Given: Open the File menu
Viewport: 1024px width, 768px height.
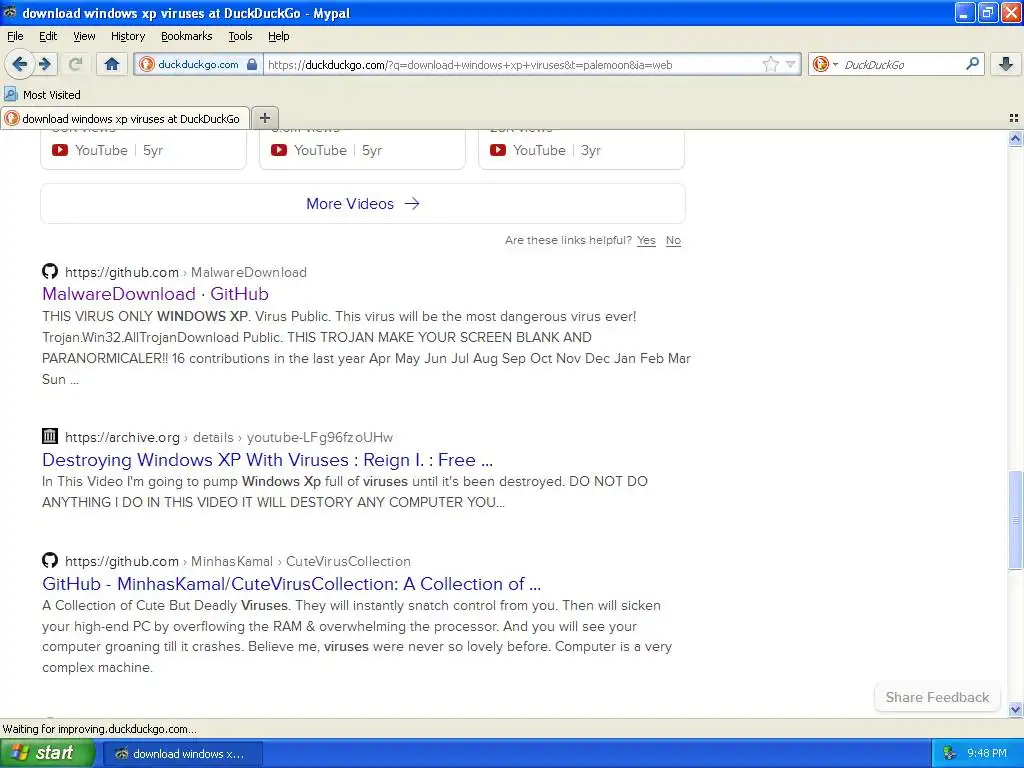Looking at the screenshot, I should pos(15,36).
